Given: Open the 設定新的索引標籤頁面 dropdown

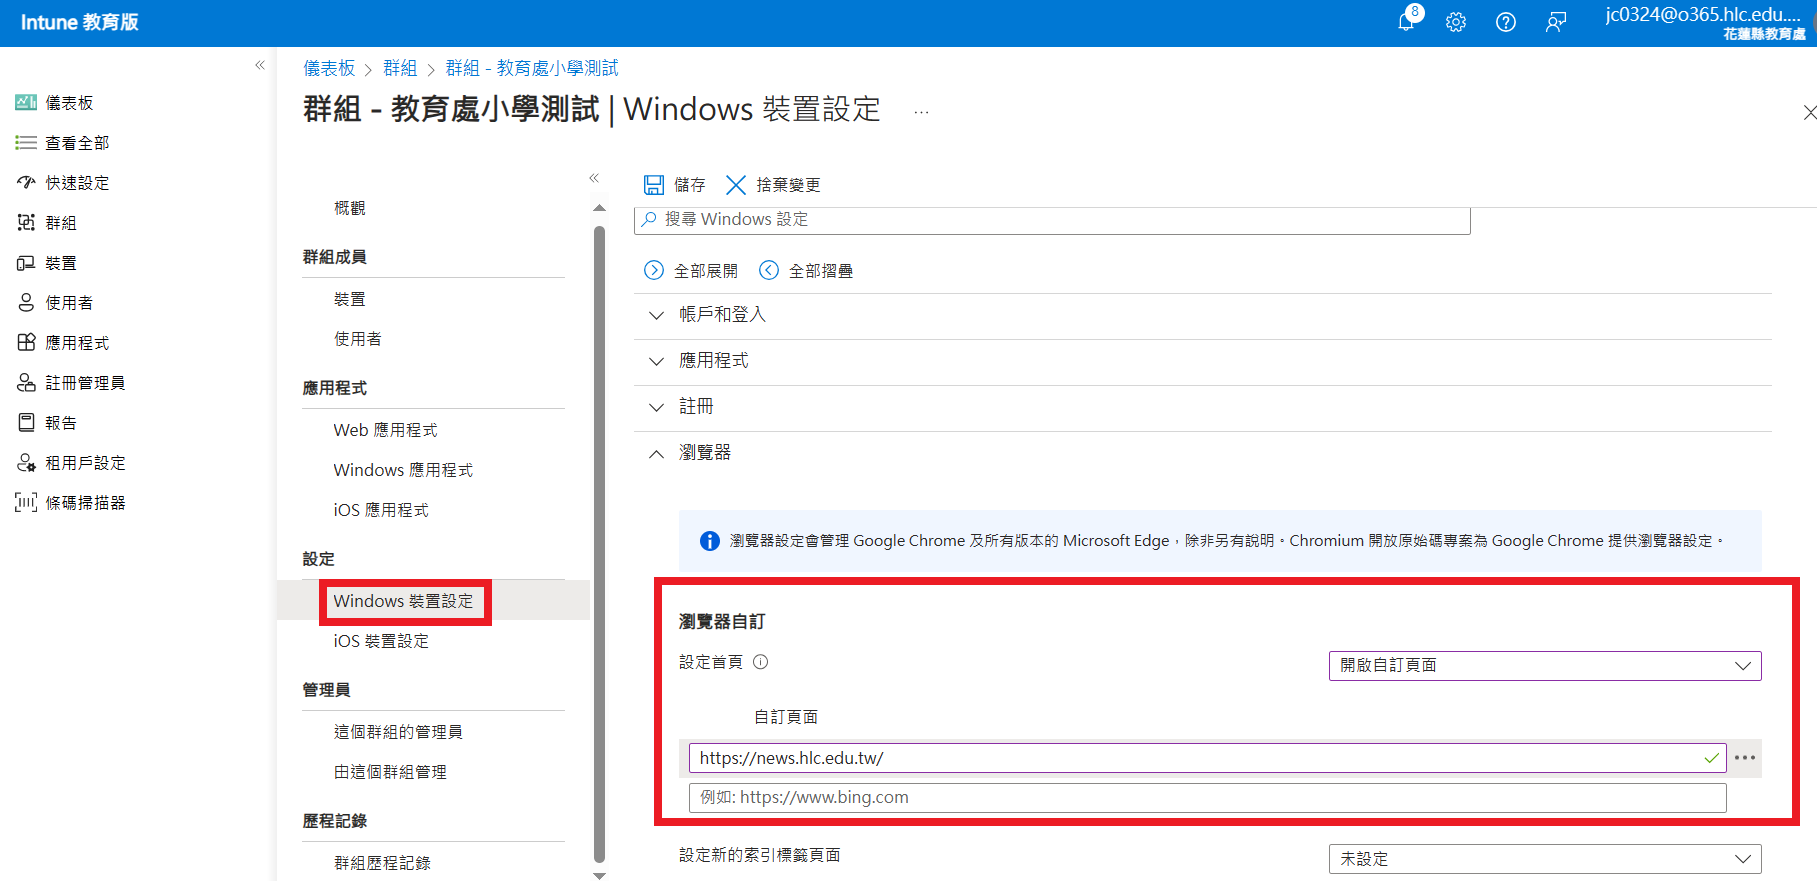Looking at the screenshot, I should point(1544,859).
